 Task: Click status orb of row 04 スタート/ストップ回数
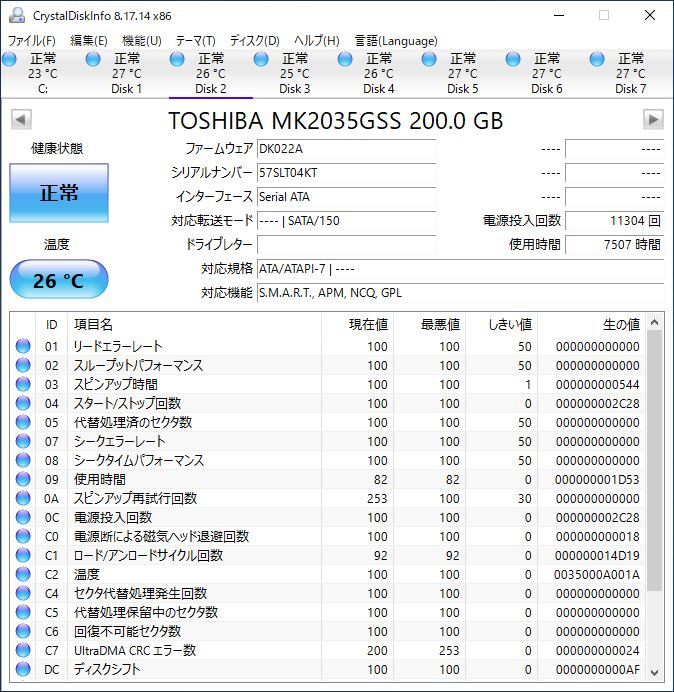tap(23, 403)
